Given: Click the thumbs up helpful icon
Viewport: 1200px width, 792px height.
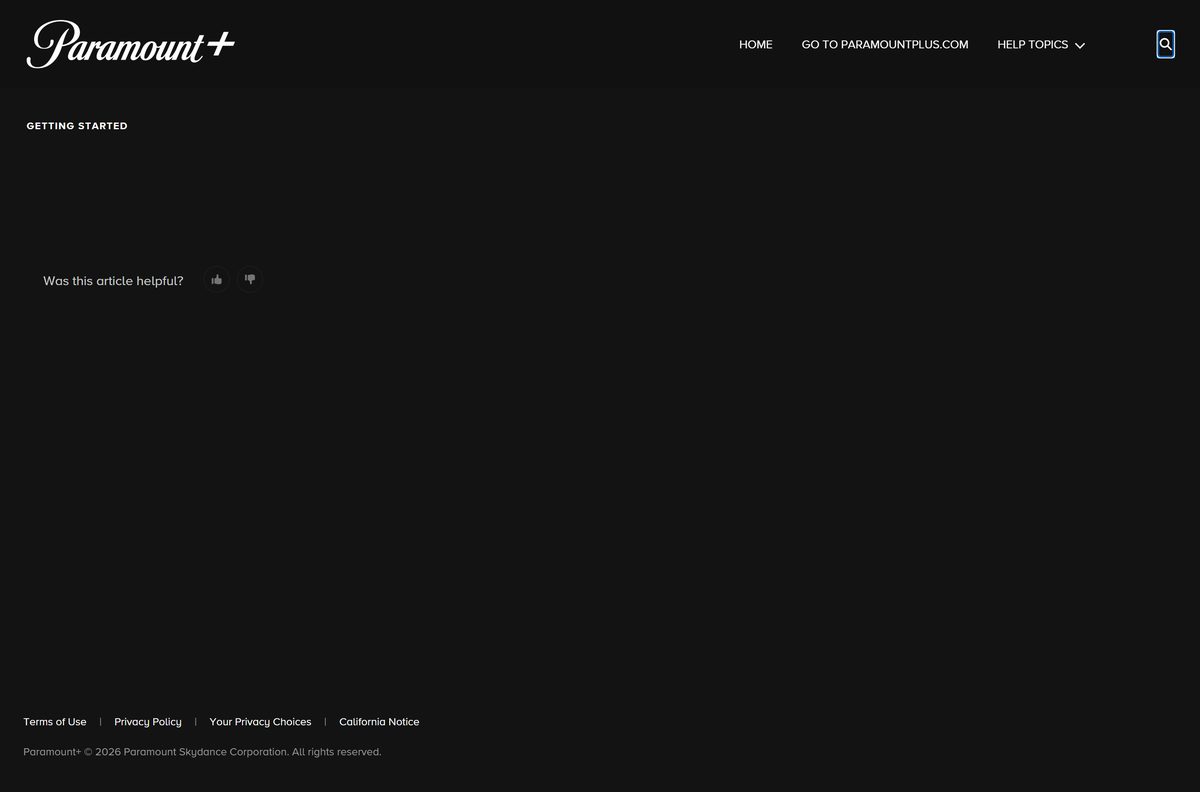Looking at the screenshot, I should pos(217,280).
